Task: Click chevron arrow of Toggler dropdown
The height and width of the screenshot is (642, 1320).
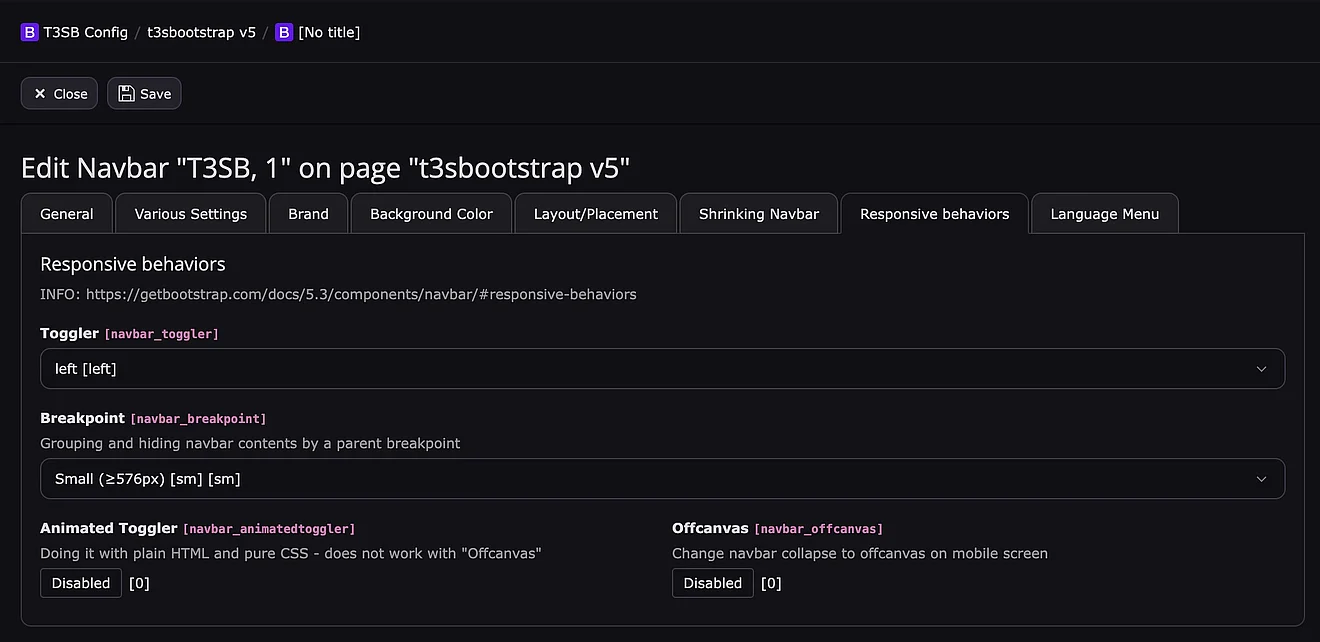Action: 1261,369
